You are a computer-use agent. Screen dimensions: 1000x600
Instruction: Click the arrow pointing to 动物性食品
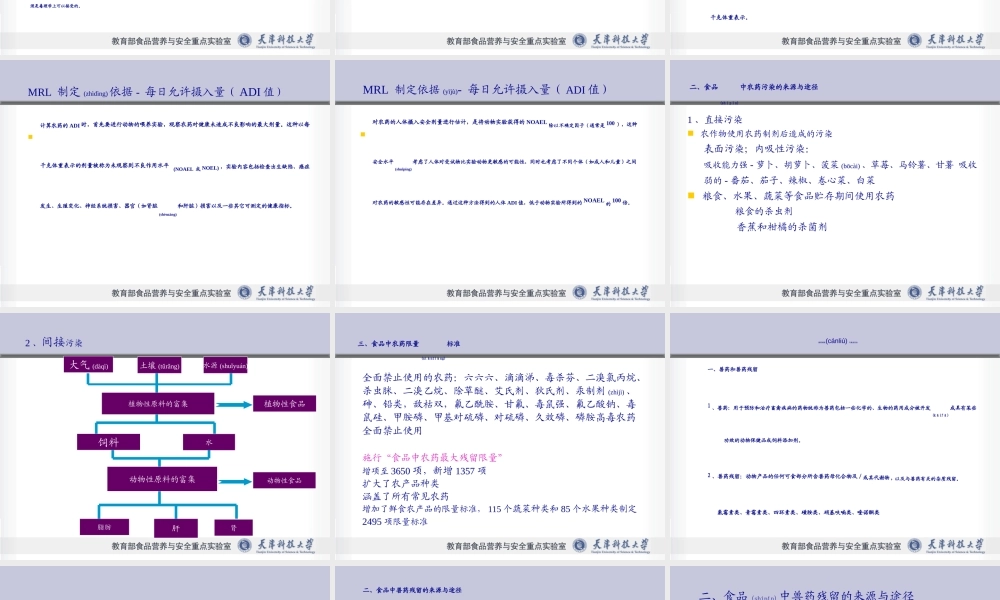(x=235, y=480)
